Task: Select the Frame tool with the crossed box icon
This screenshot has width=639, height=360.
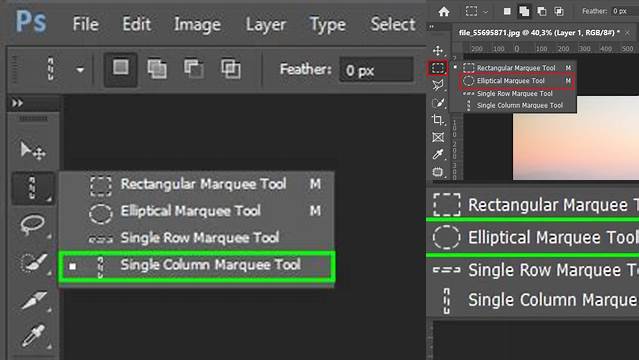Action: [438, 137]
